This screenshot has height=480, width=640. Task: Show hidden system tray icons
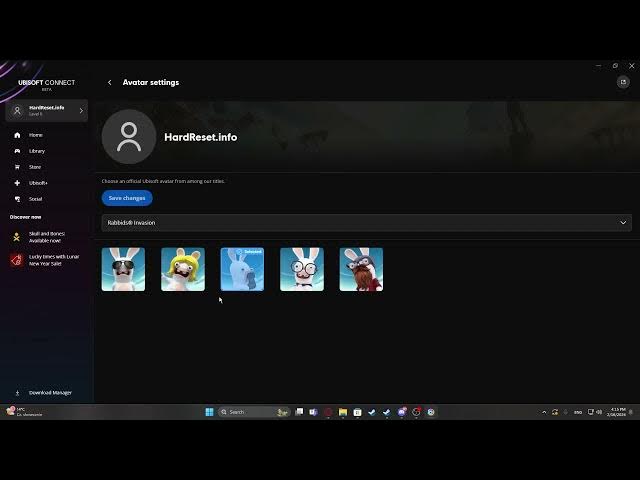coord(544,412)
